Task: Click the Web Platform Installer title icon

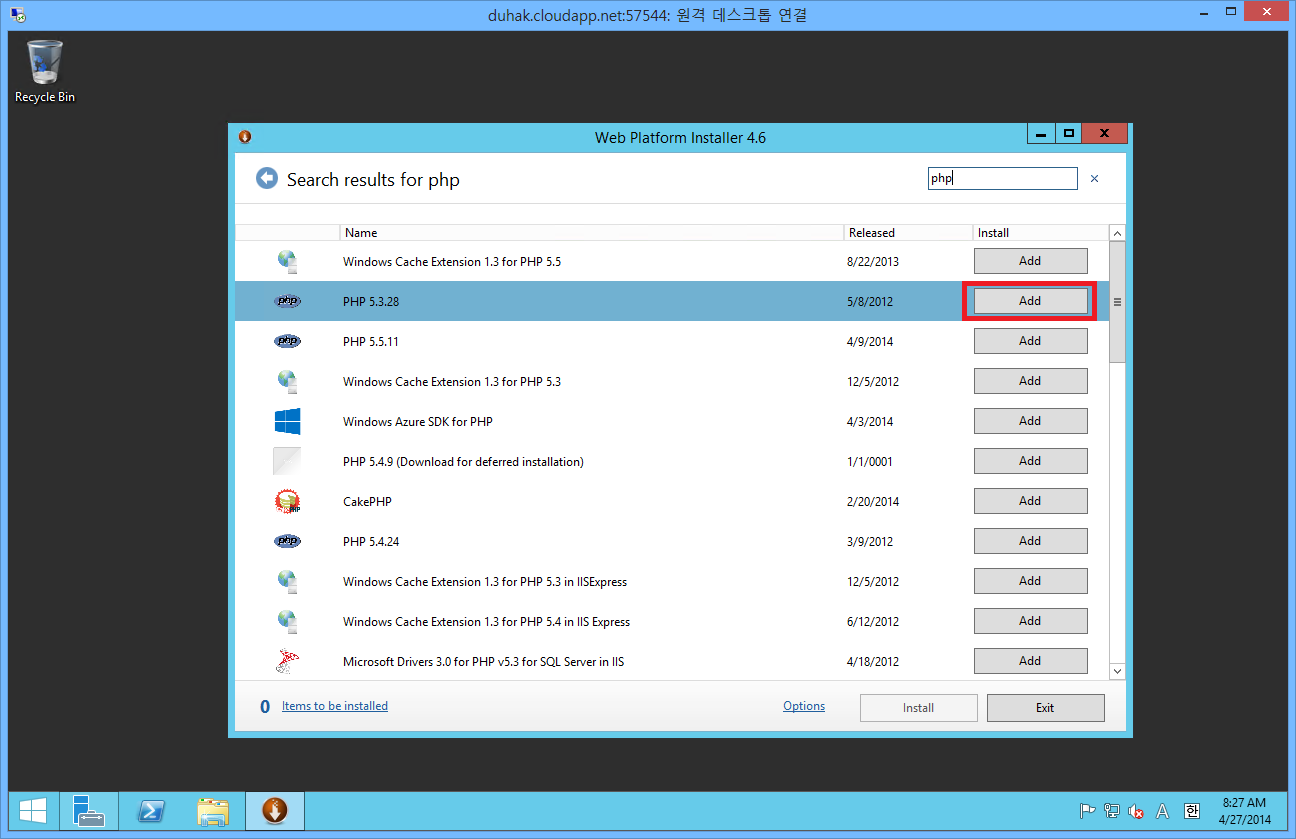Action: click(244, 136)
